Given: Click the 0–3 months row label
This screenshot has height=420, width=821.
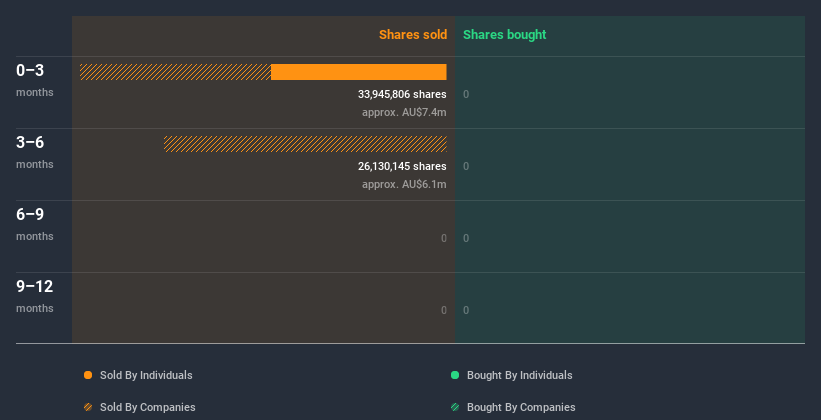Looking at the screenshot, I should [x=35, y=80].
